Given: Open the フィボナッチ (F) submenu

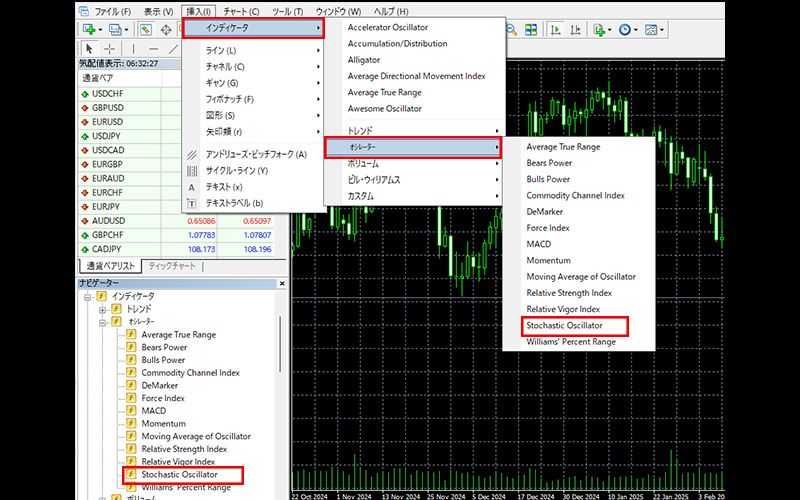Looking at the screenshot, I should 254,99.
